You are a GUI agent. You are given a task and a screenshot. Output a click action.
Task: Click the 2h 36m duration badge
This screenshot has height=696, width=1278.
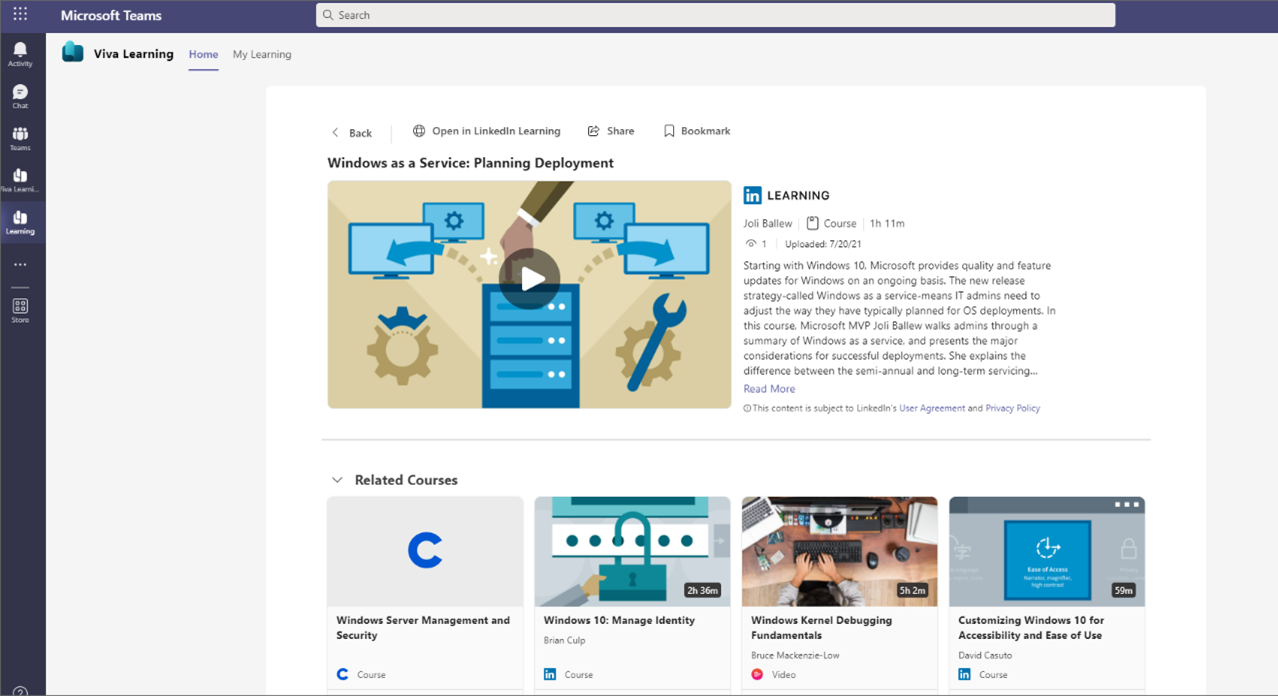tap(702, 590)
